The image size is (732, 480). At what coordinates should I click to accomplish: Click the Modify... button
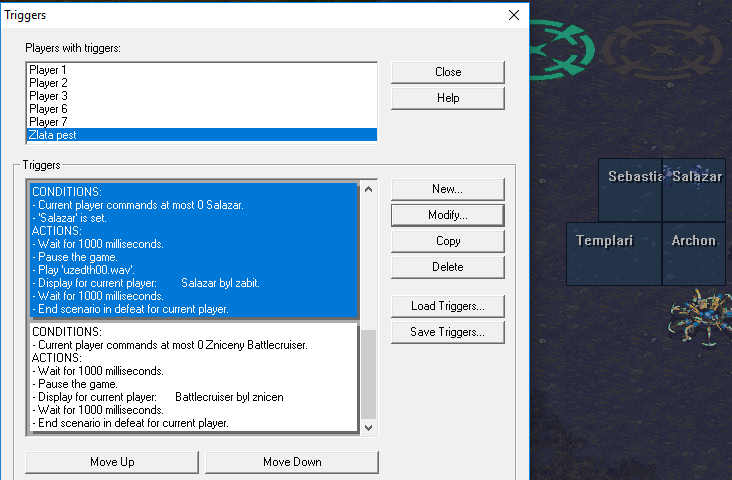tap(448, 215)
